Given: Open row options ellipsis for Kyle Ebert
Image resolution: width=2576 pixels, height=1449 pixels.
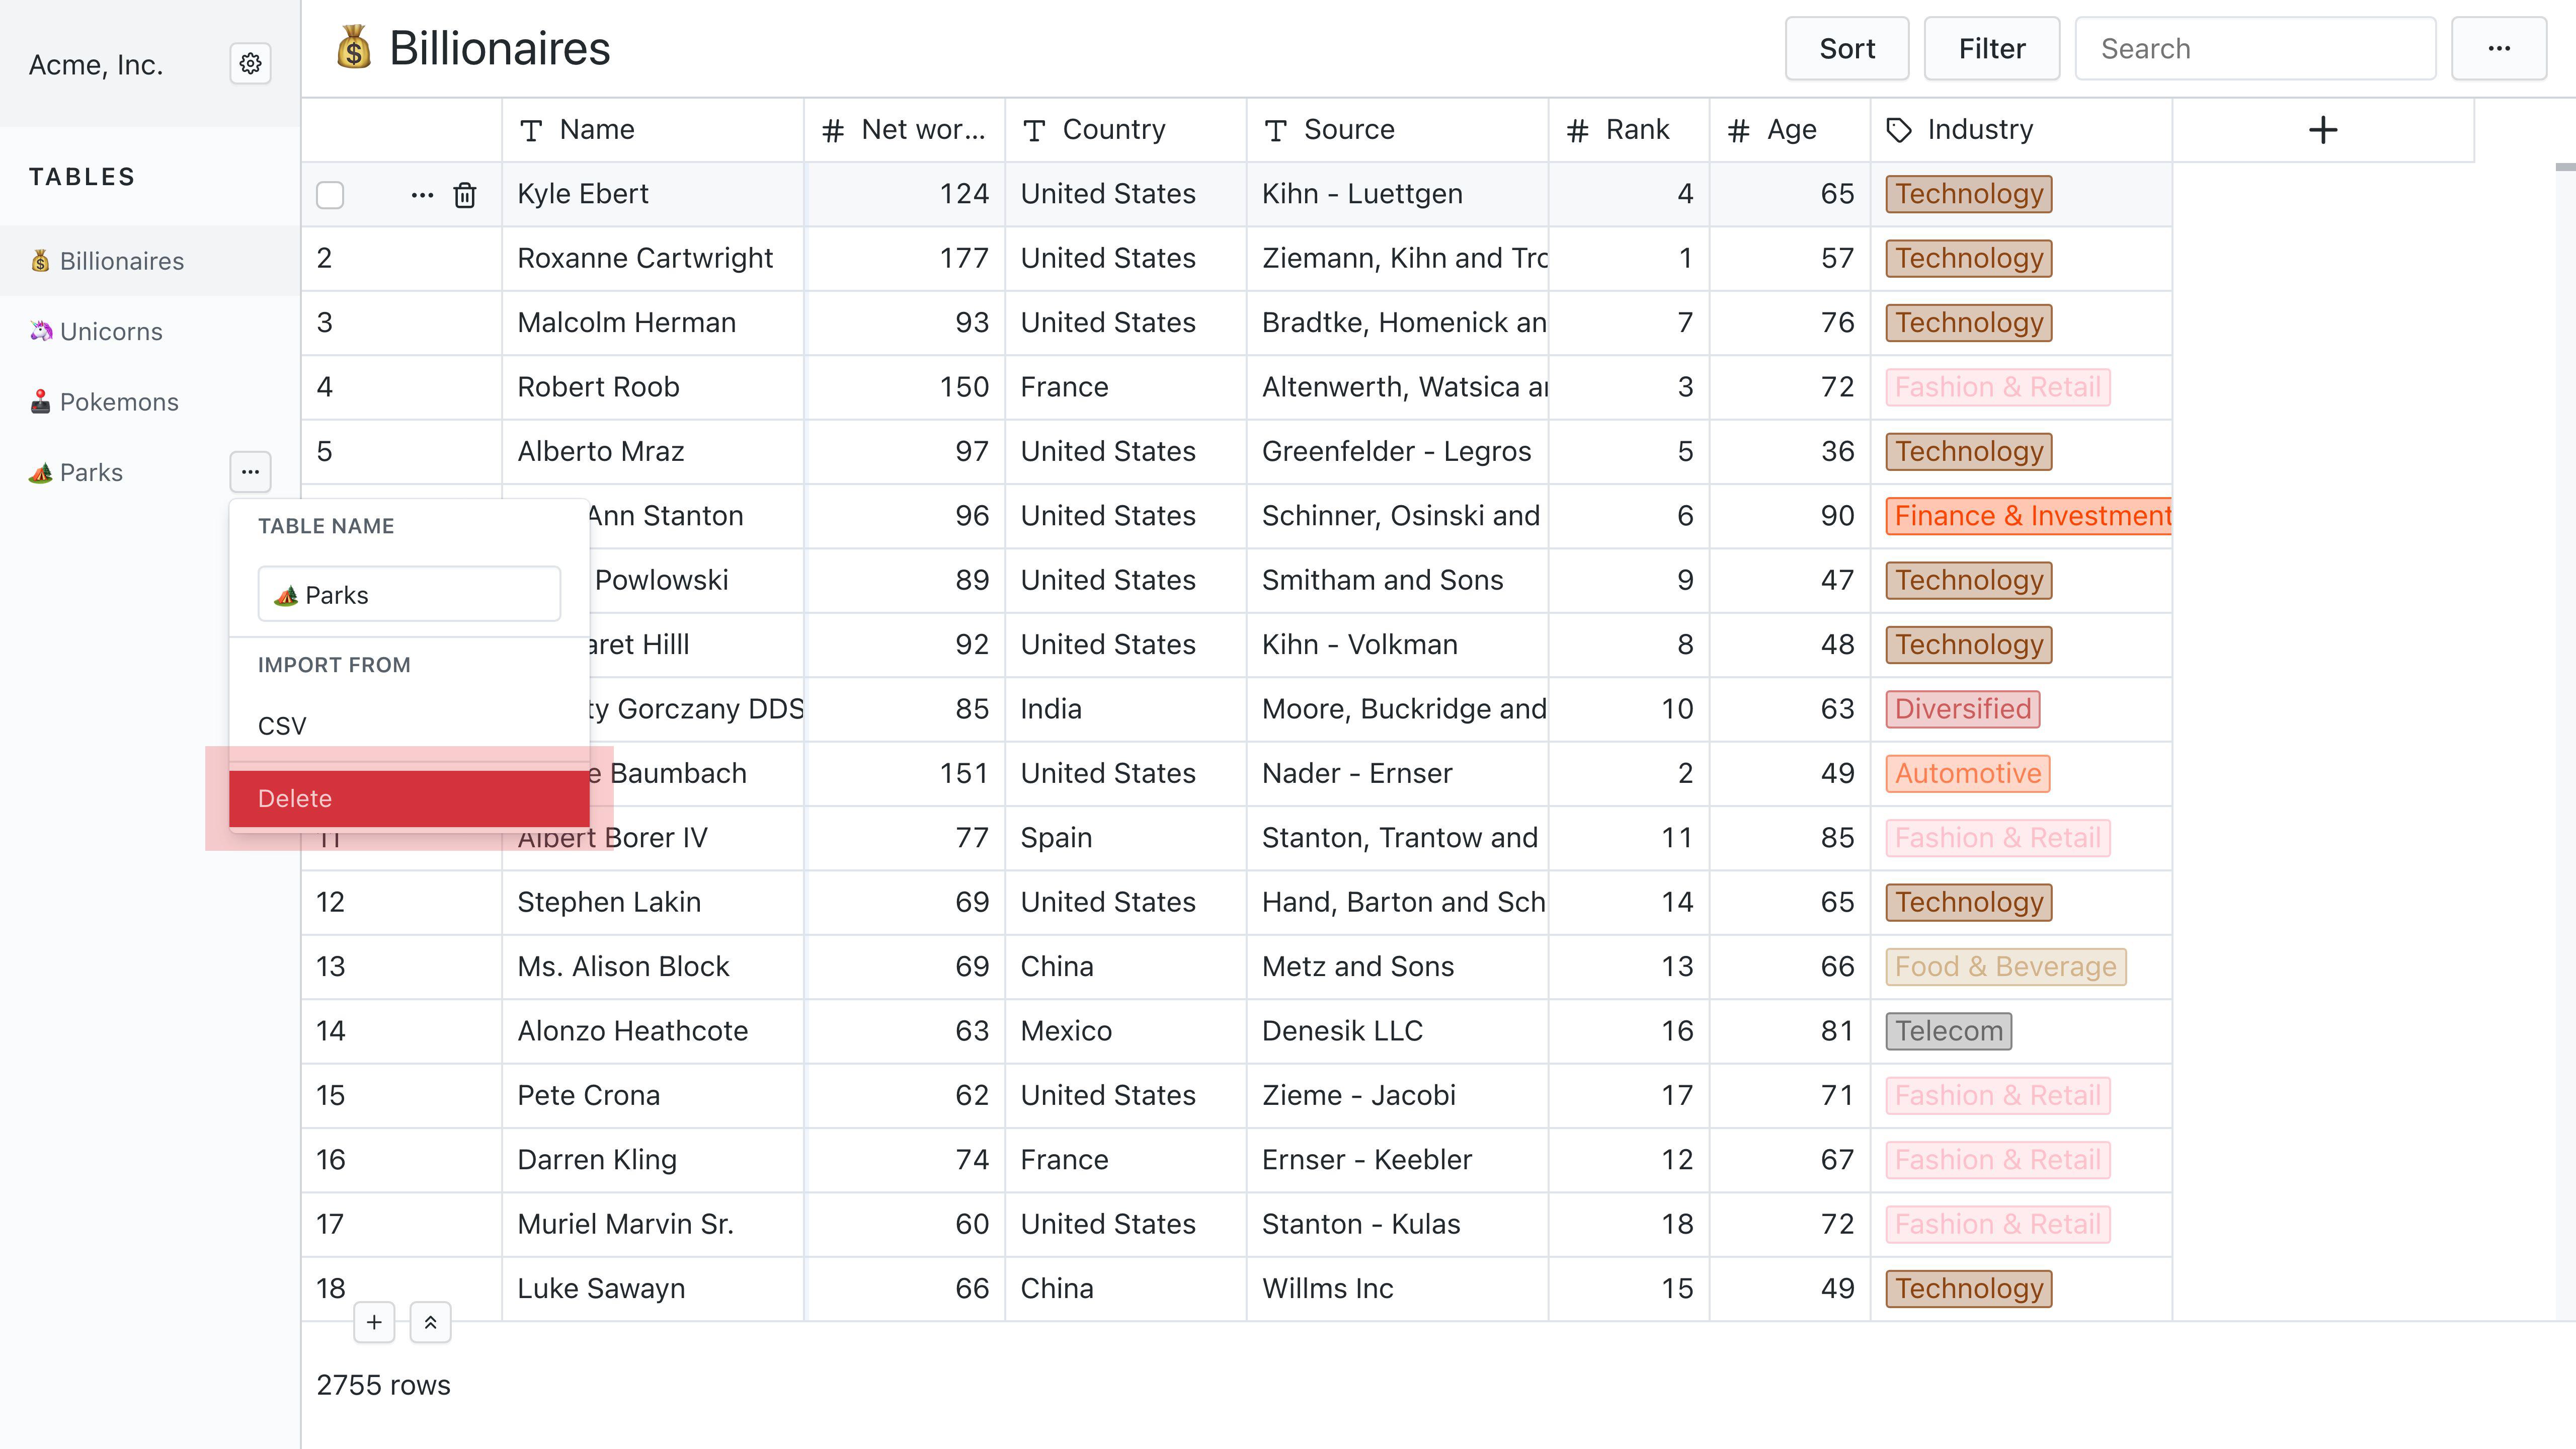Looking at the screenshot, I should 422,194.
